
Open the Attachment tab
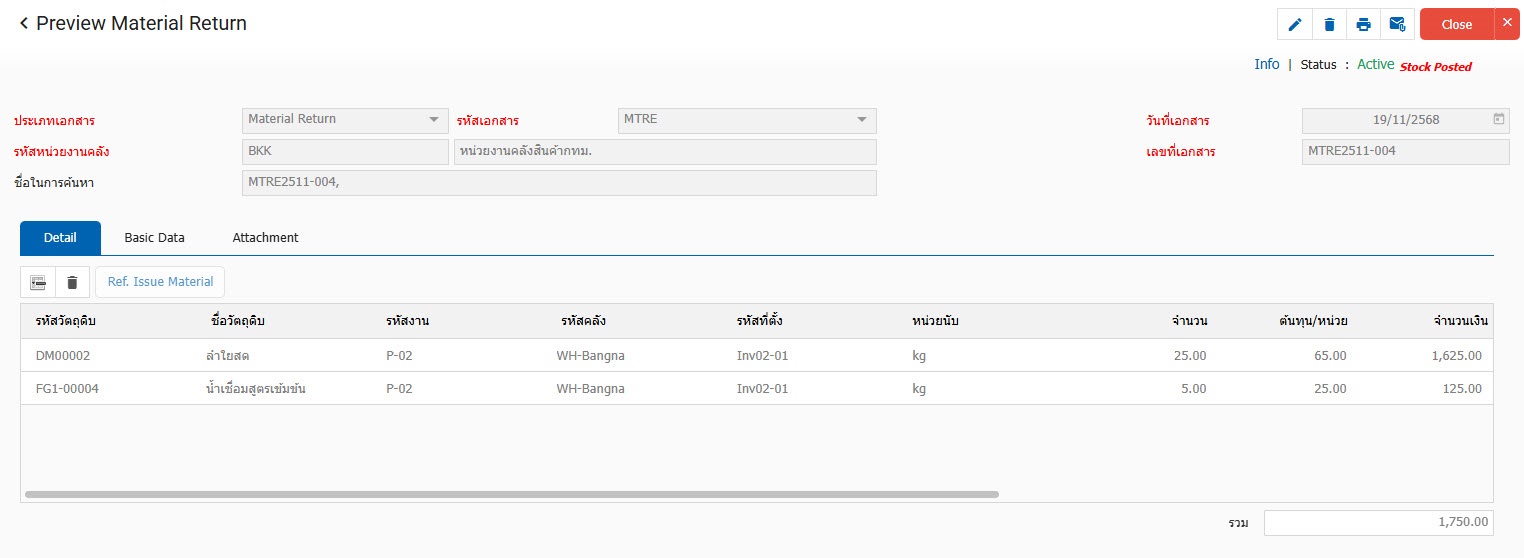(x=265, y=238)
